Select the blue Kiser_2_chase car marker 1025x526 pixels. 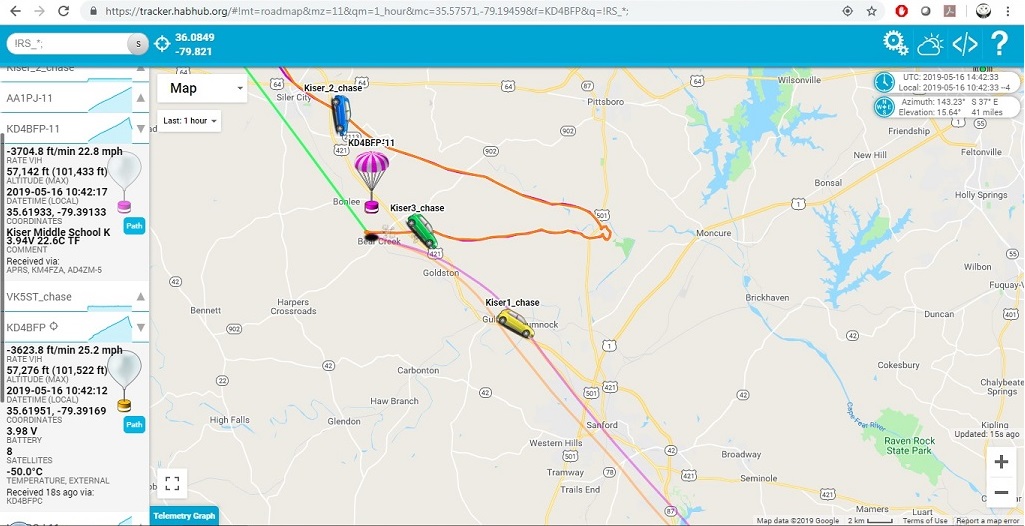point(341,114)
